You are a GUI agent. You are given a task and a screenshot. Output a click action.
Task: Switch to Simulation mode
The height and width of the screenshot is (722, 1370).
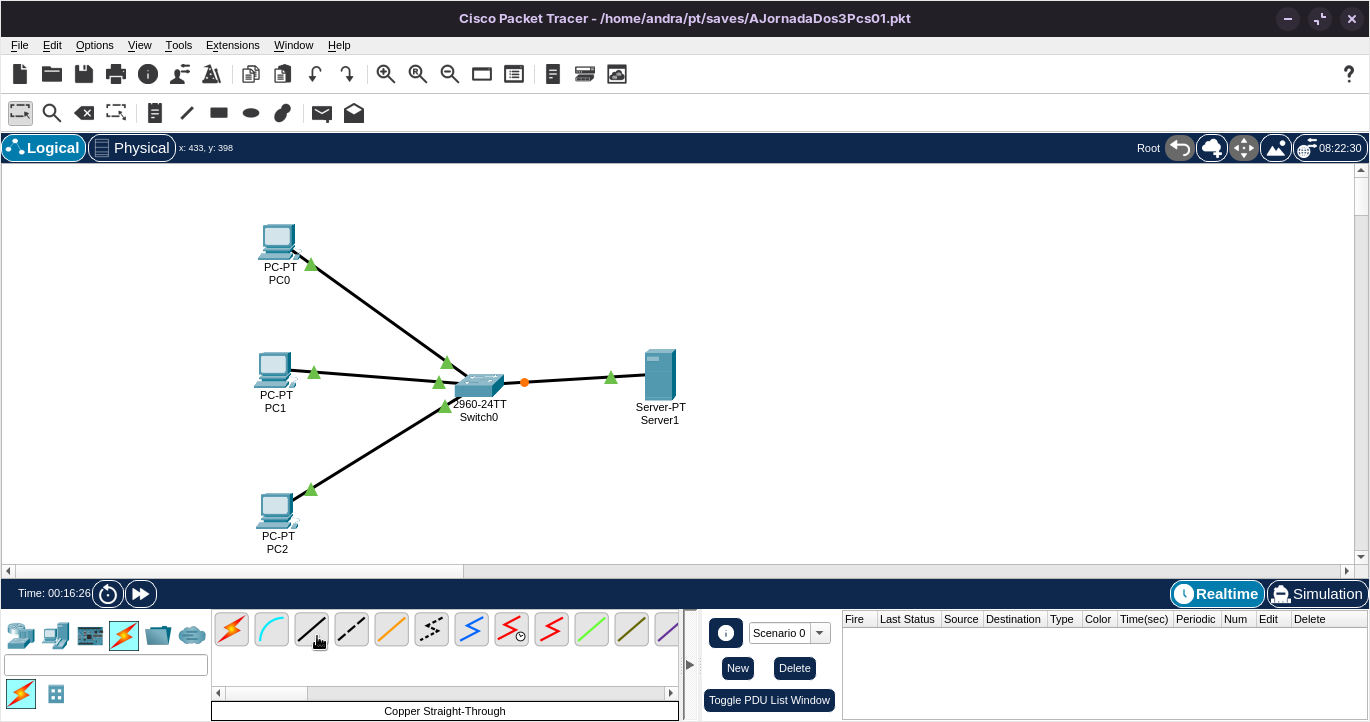[1316, 594]
